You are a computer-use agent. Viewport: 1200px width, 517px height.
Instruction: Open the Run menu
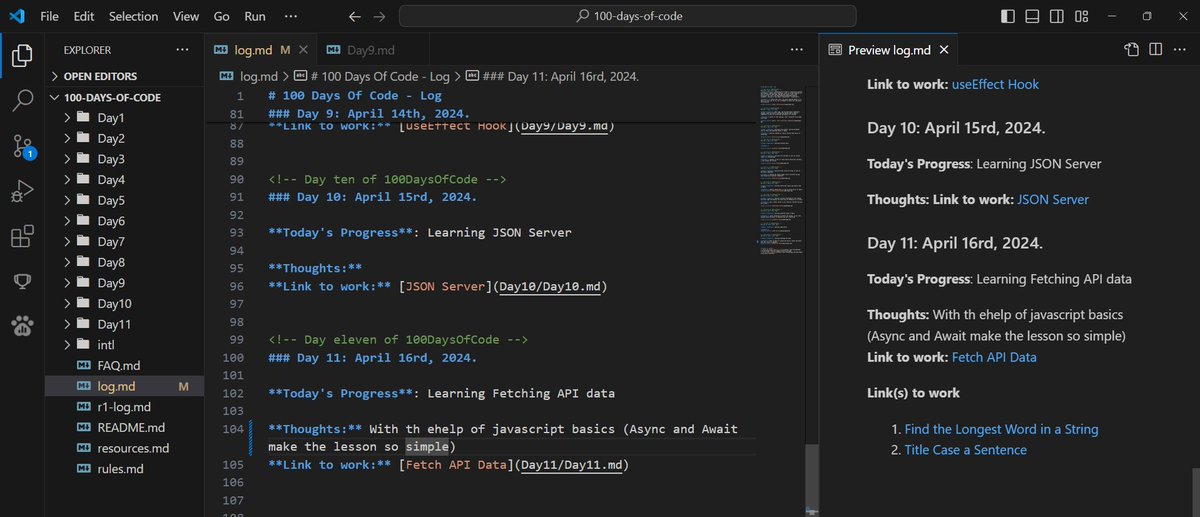pyautogui.click(x=255, y=16)
